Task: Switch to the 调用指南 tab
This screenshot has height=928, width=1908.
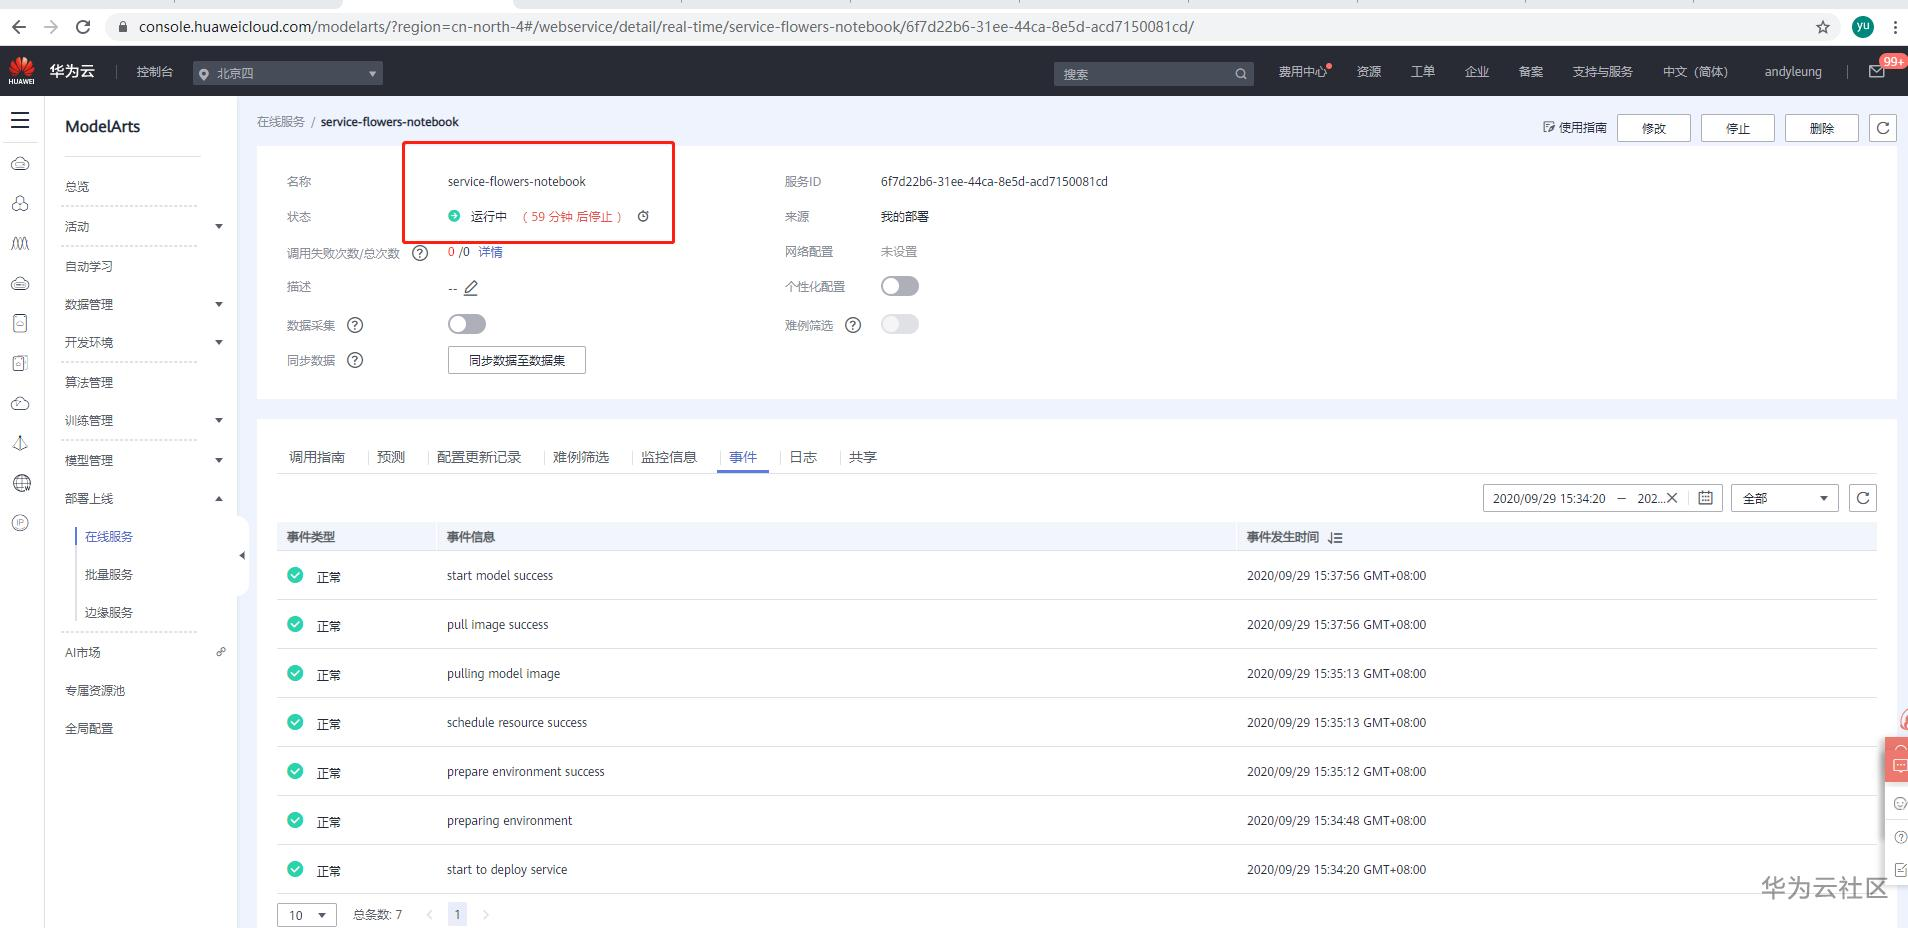Action: point(317,457)
